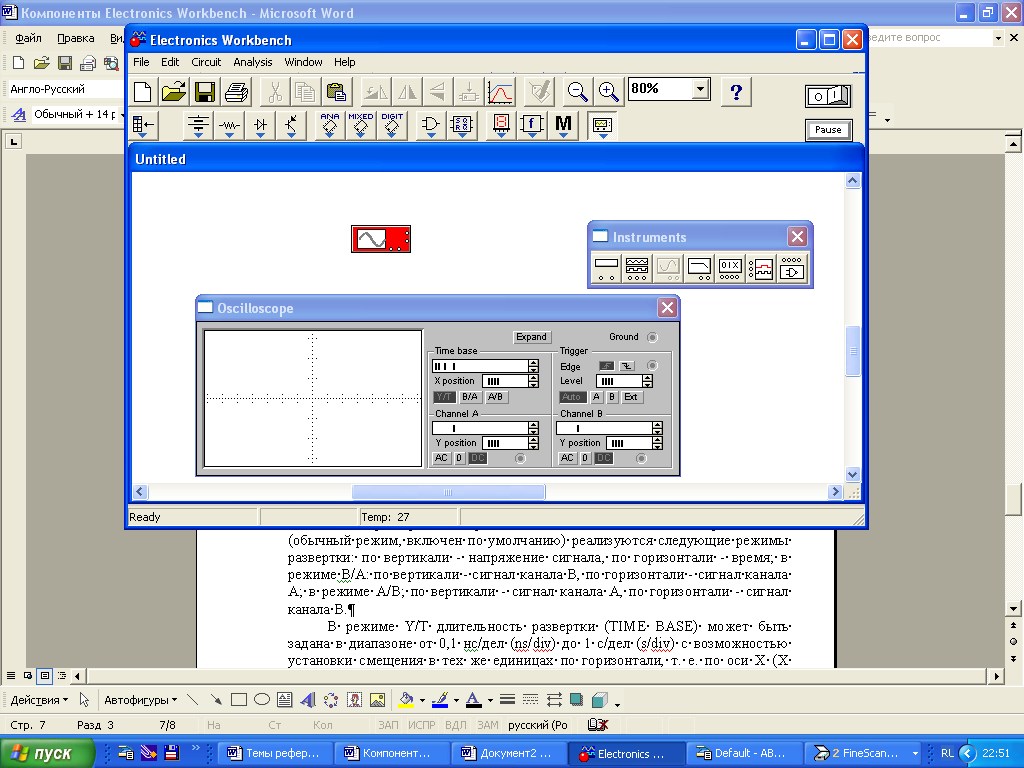
Task: Open the Analysis menu
Action: click(x=253, y=62)
